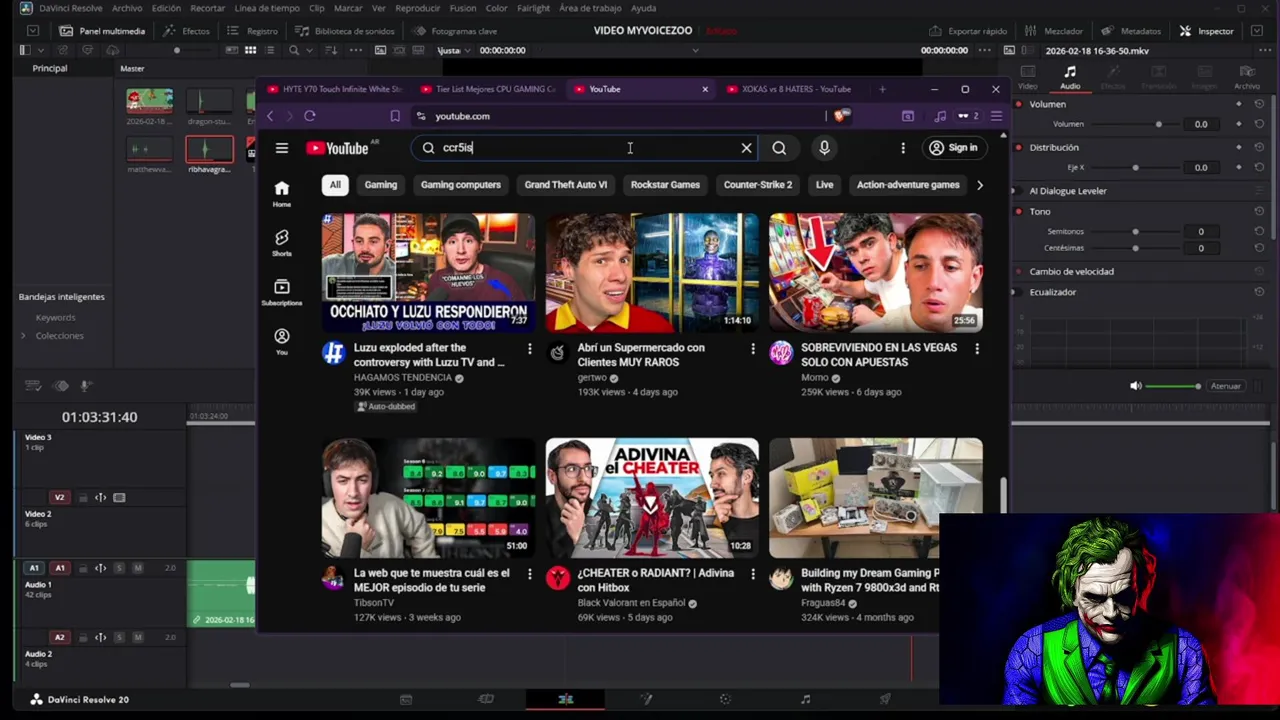Open browser main menu icon

[996, 116]
